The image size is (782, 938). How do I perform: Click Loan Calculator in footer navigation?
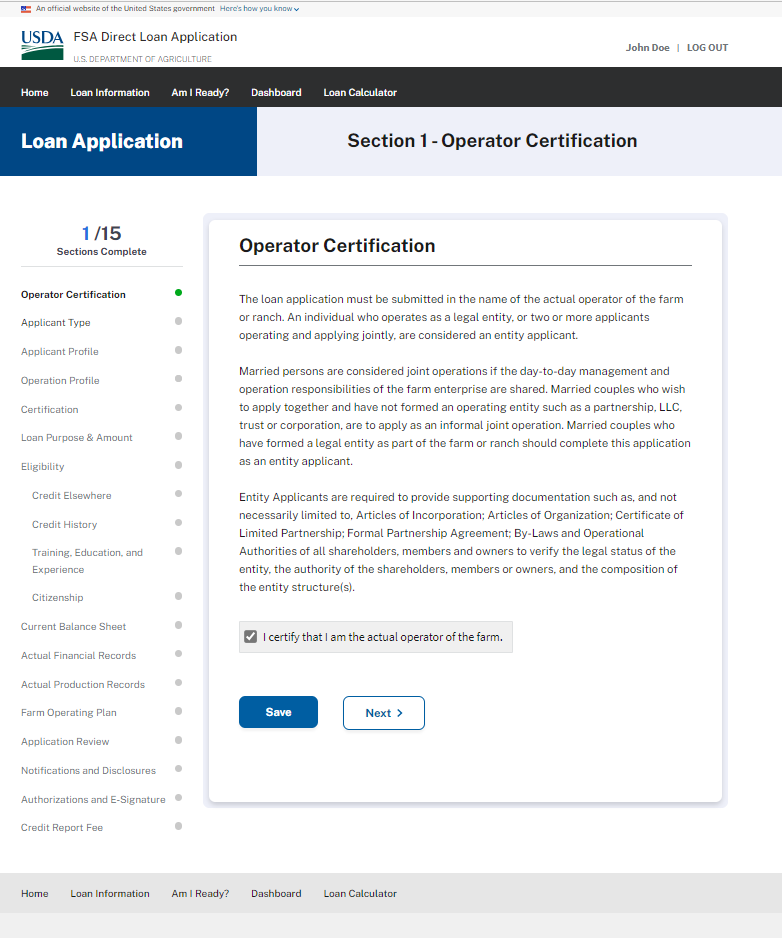point(360,894)
